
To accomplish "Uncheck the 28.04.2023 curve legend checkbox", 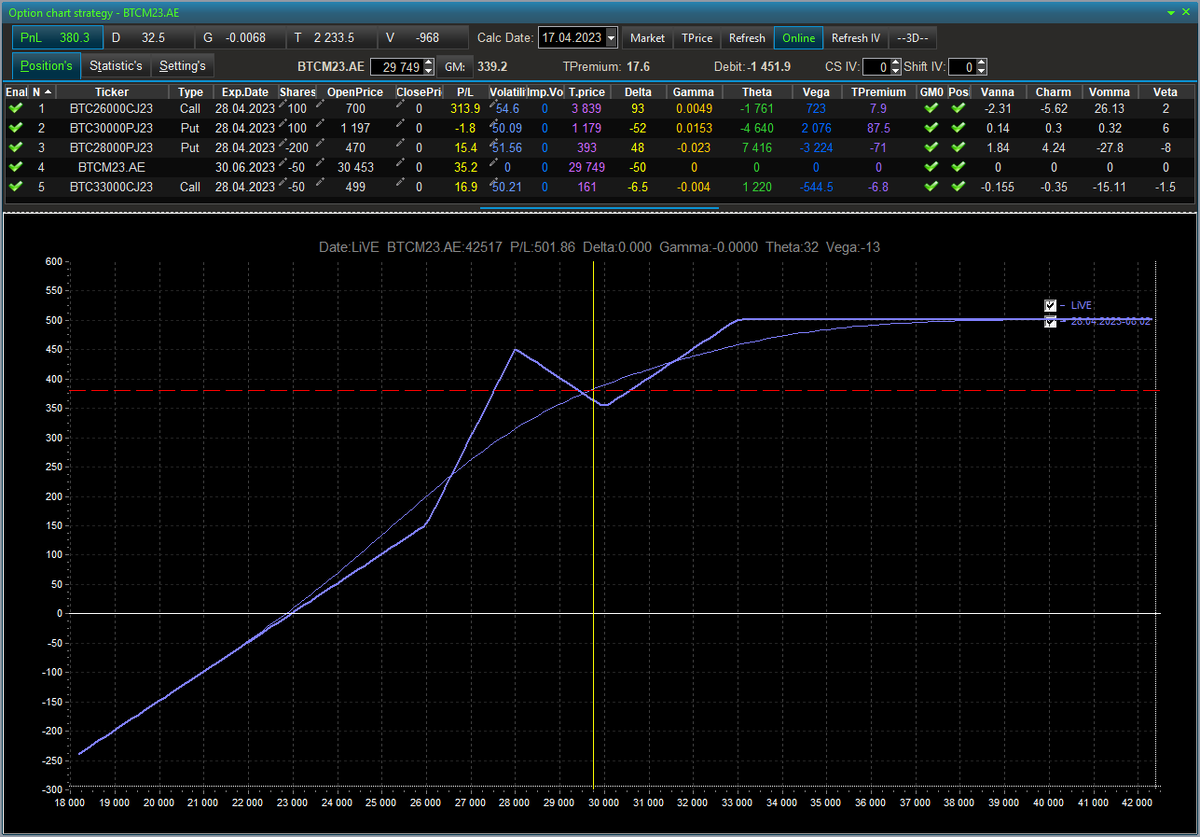I will tap(1050, 322).
